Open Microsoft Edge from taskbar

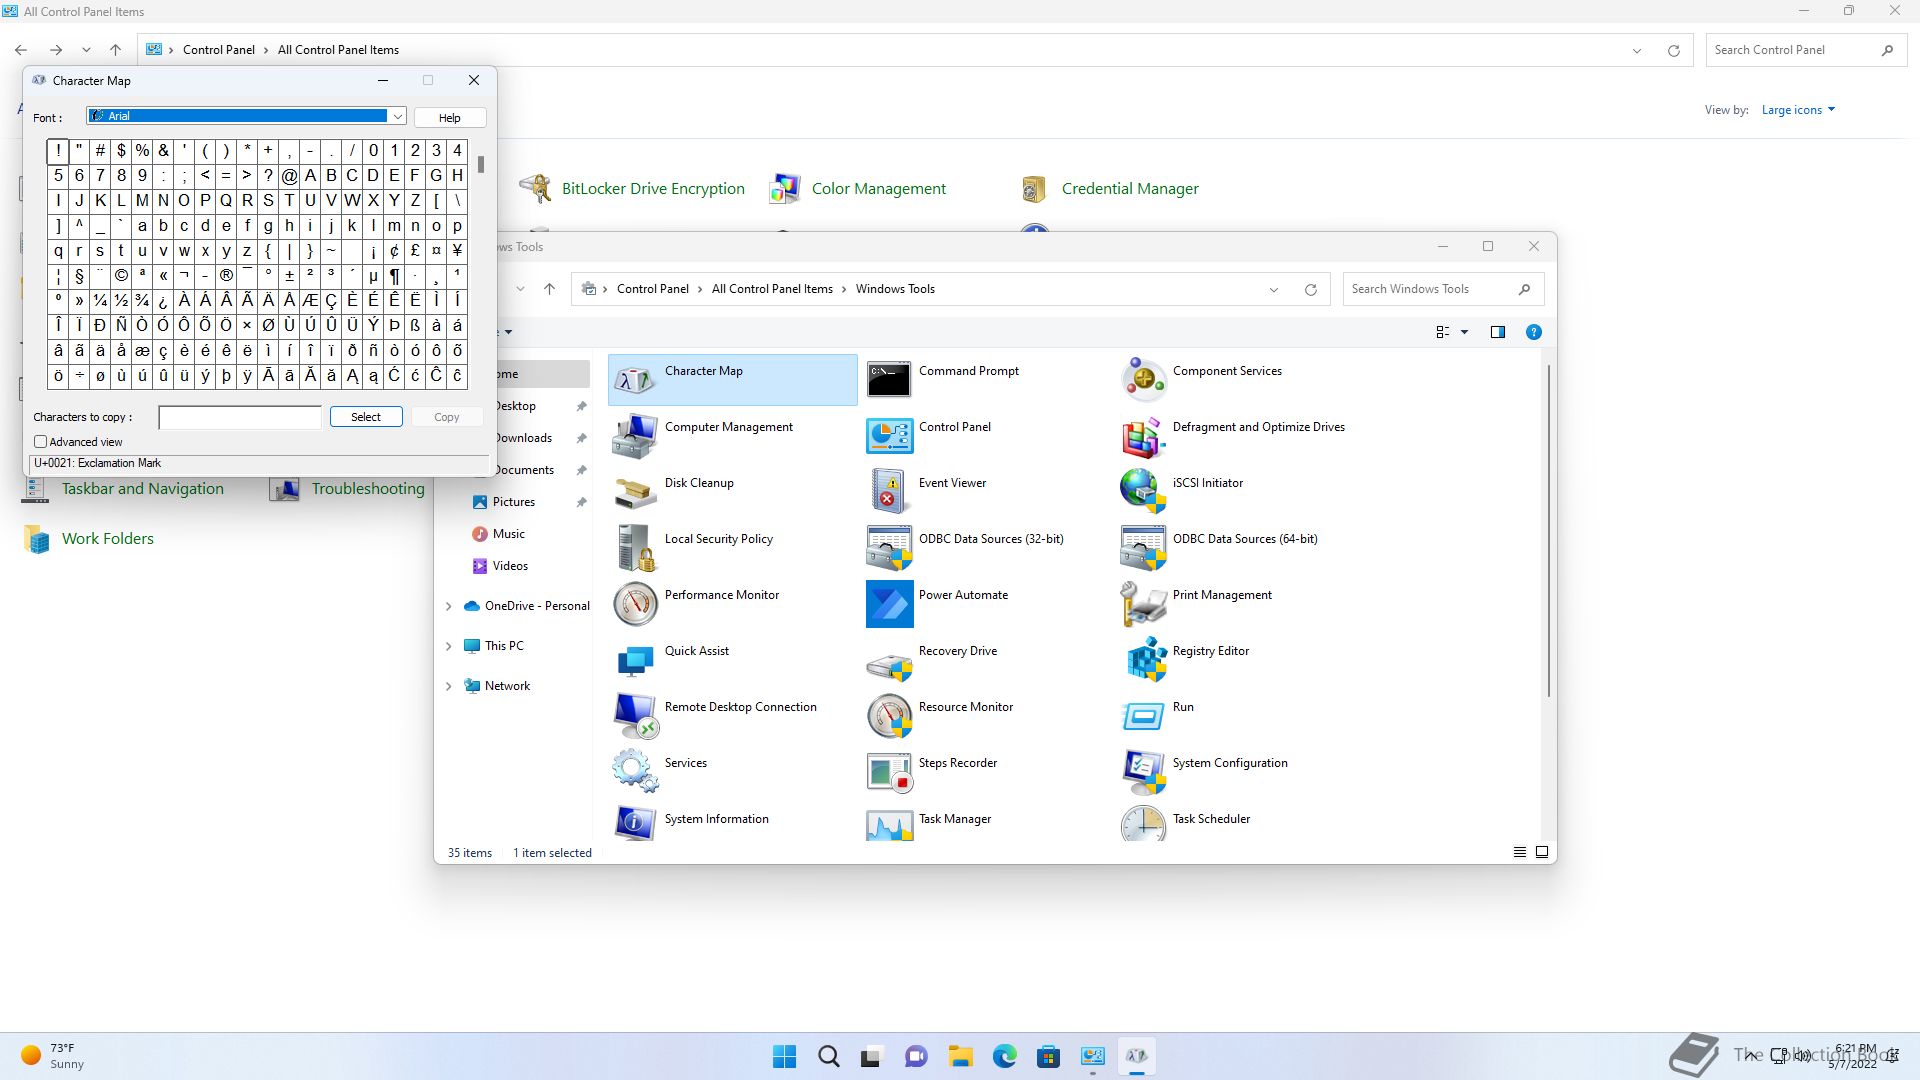coord(1004,1056)
